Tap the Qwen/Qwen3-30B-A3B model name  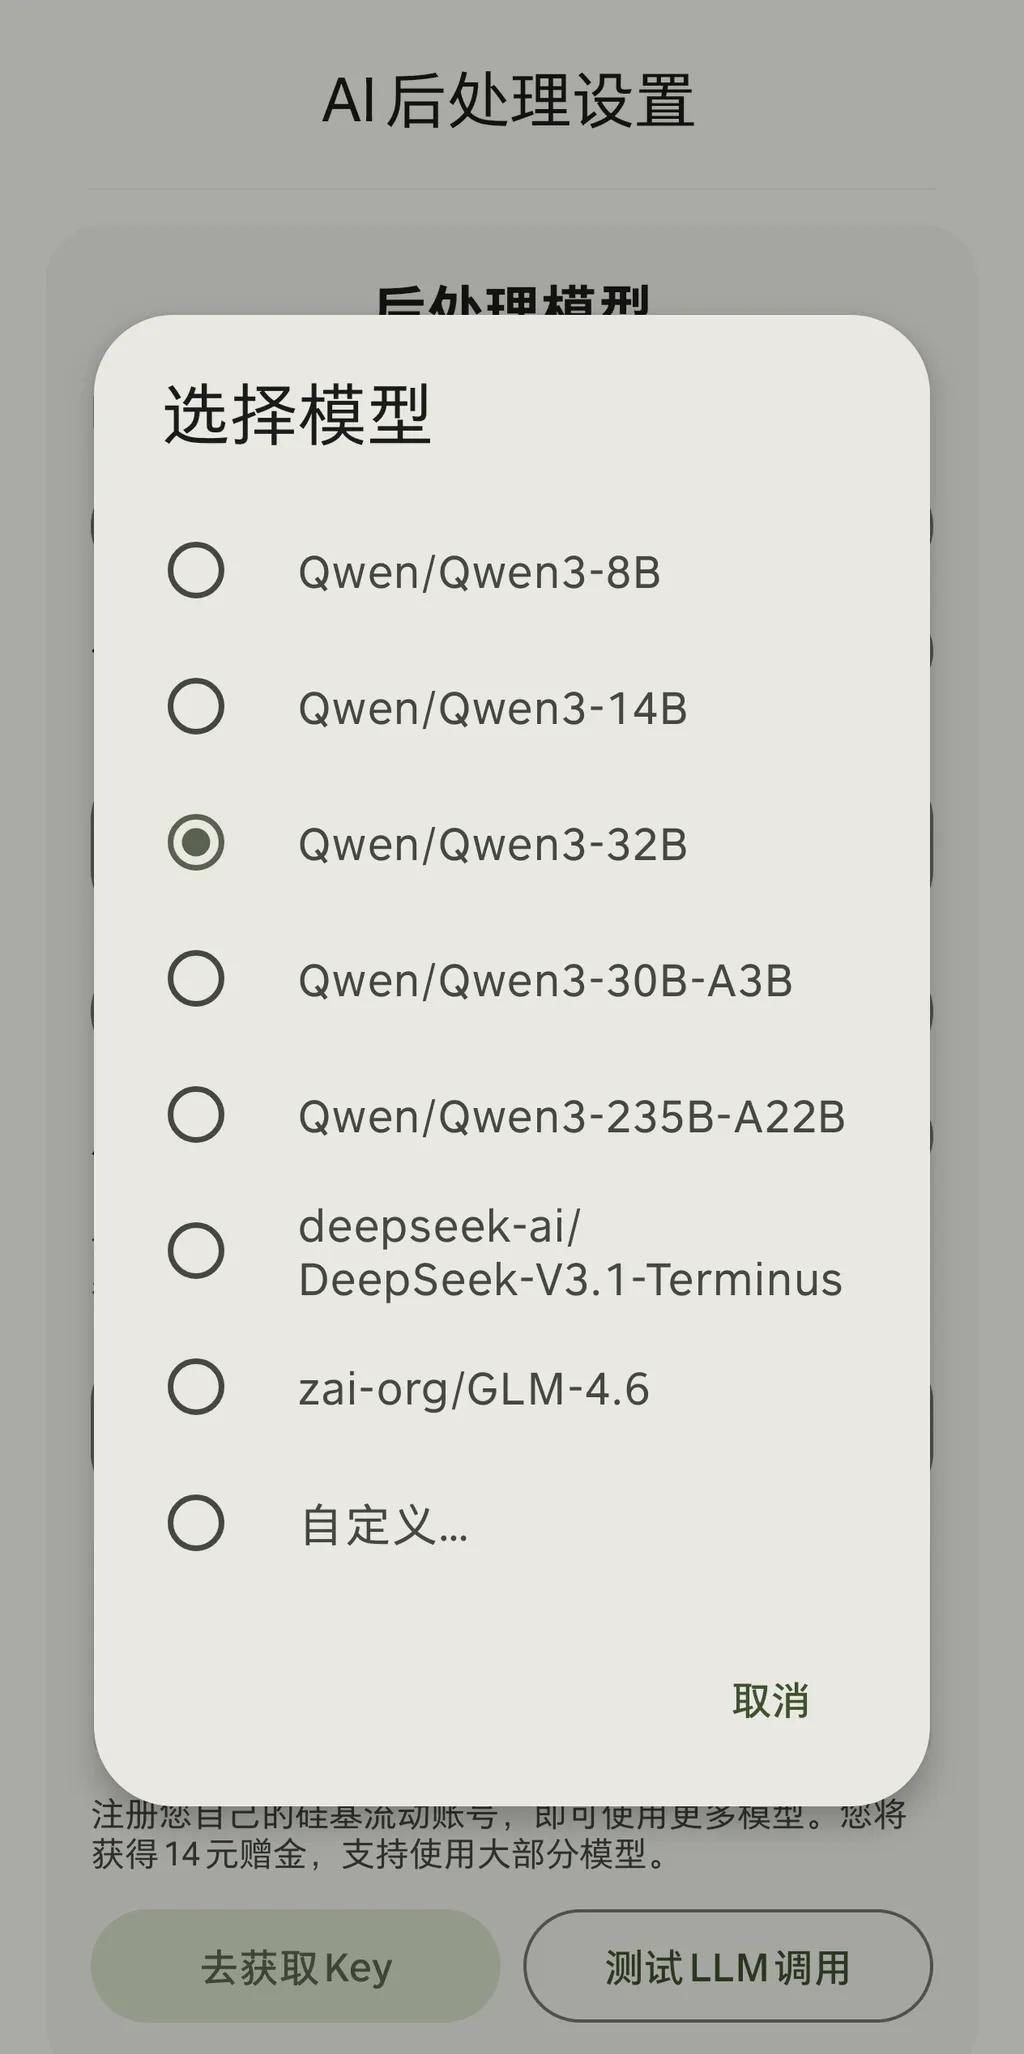click(545, 981)
